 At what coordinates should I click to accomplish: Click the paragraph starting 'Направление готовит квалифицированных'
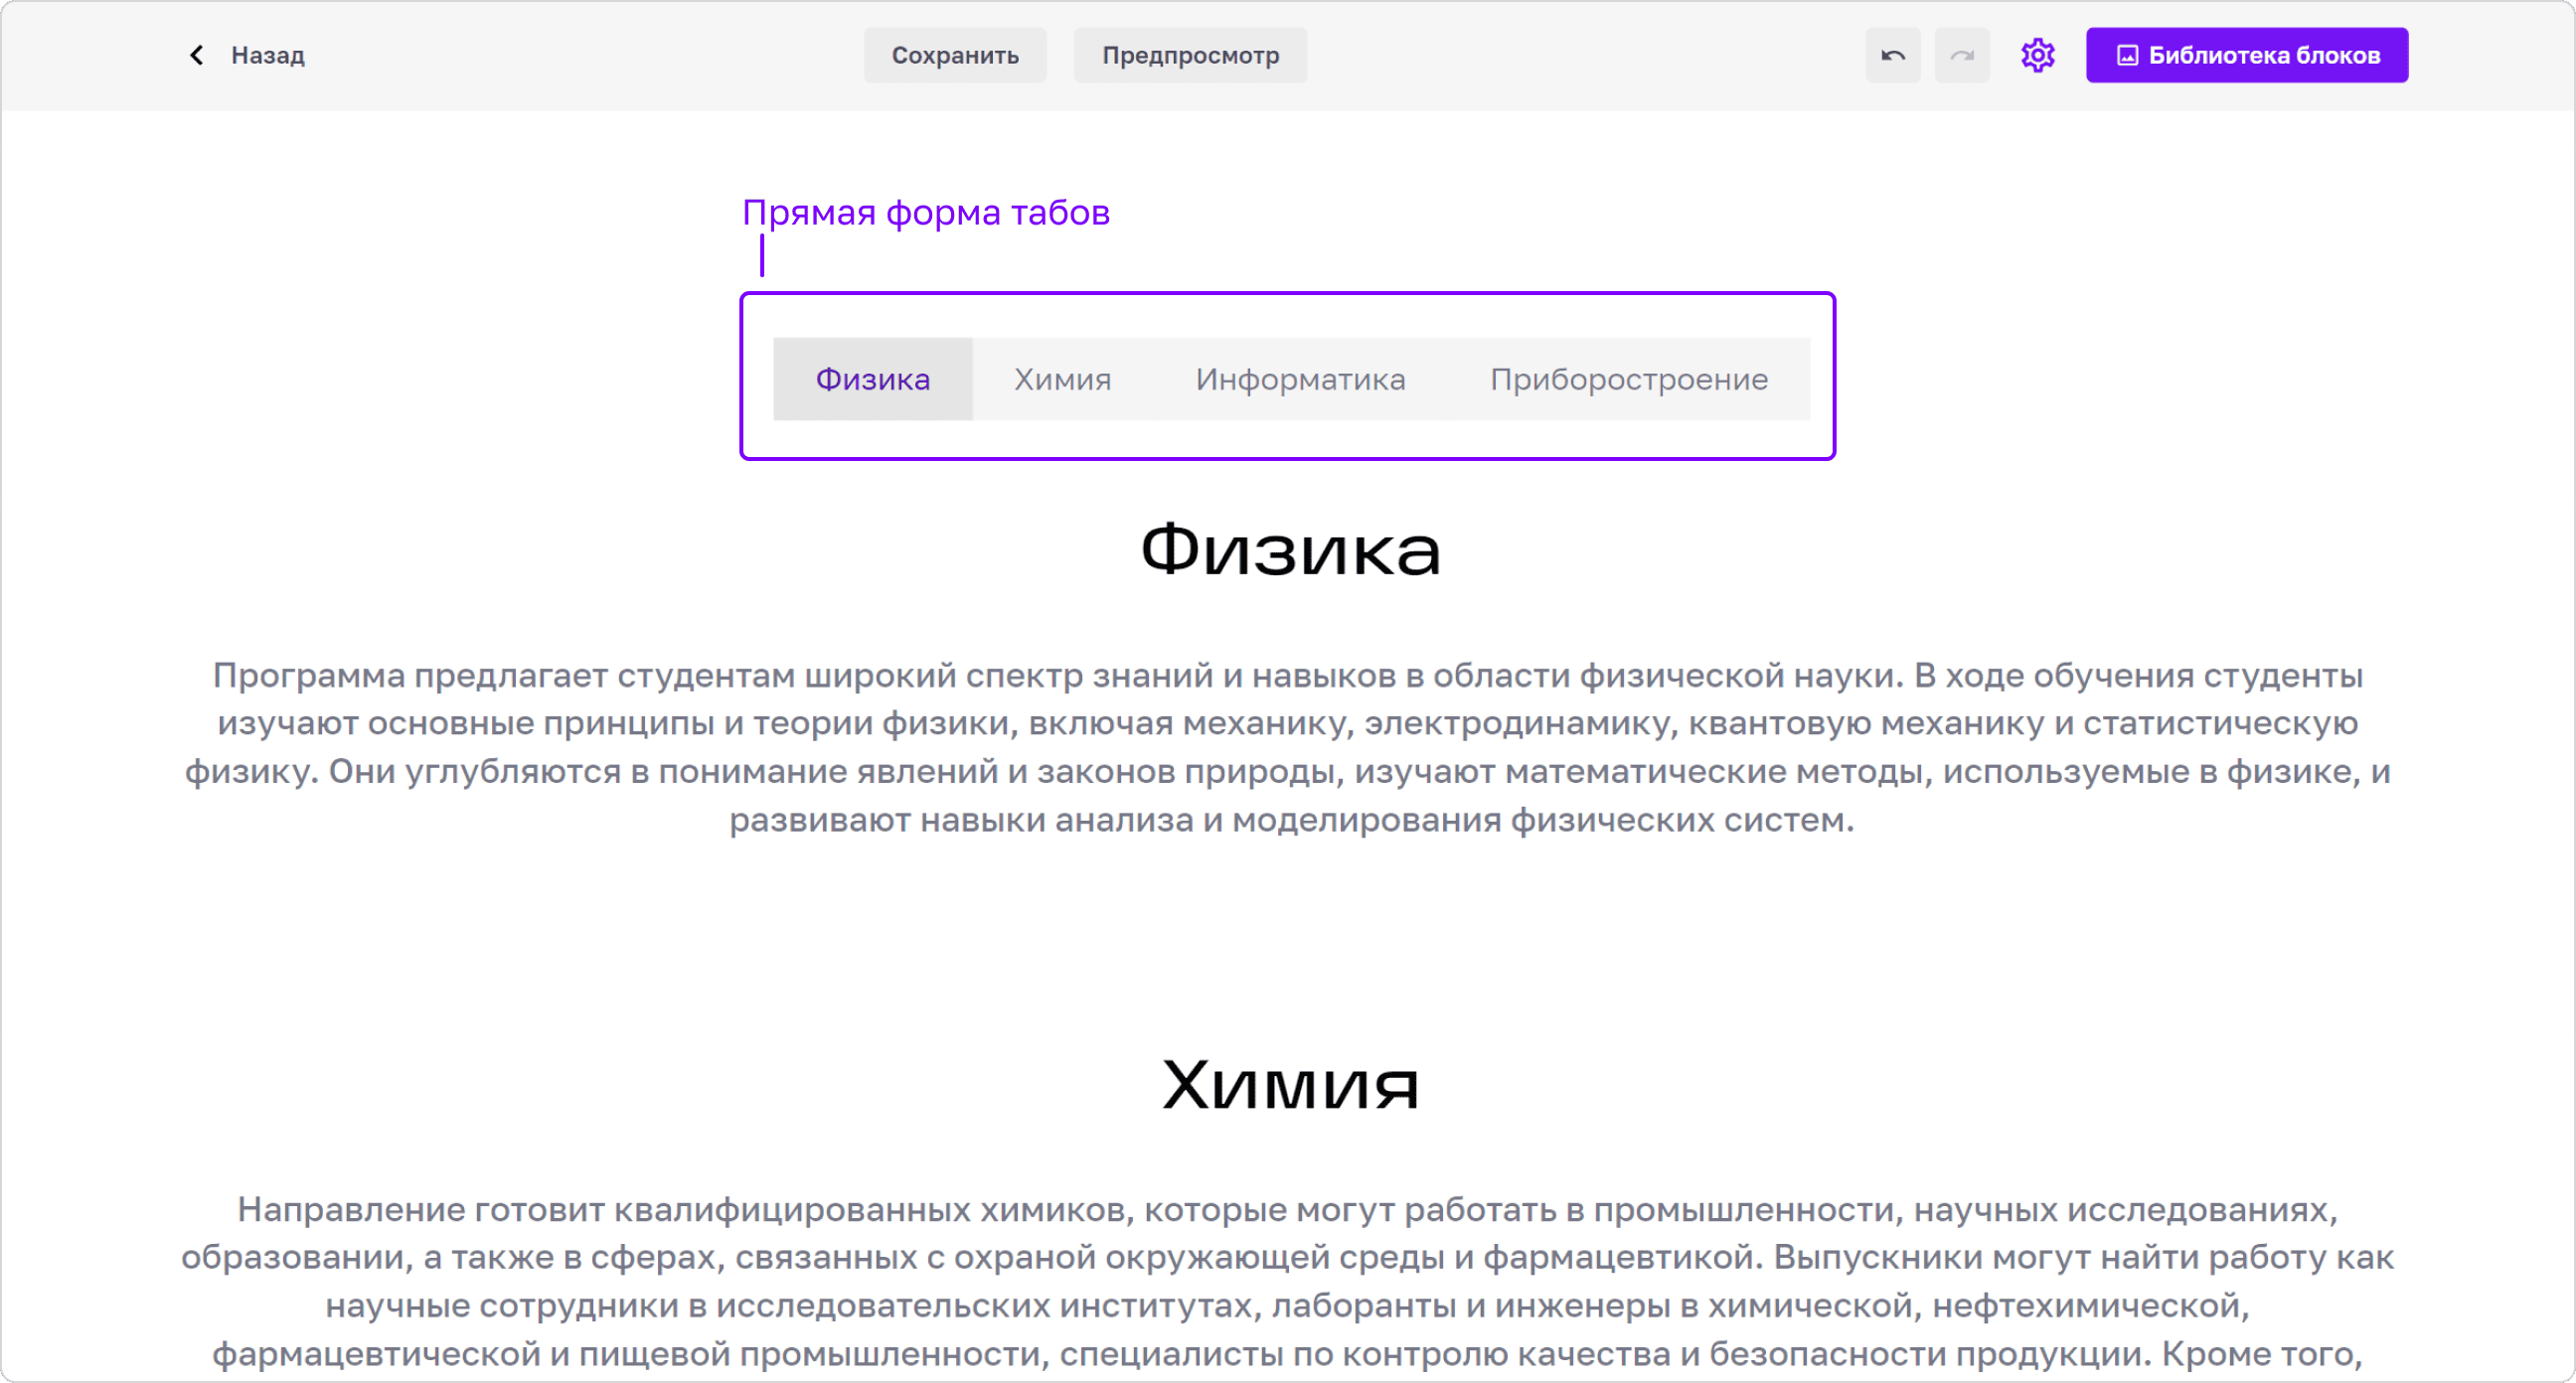[1288, 1281]
